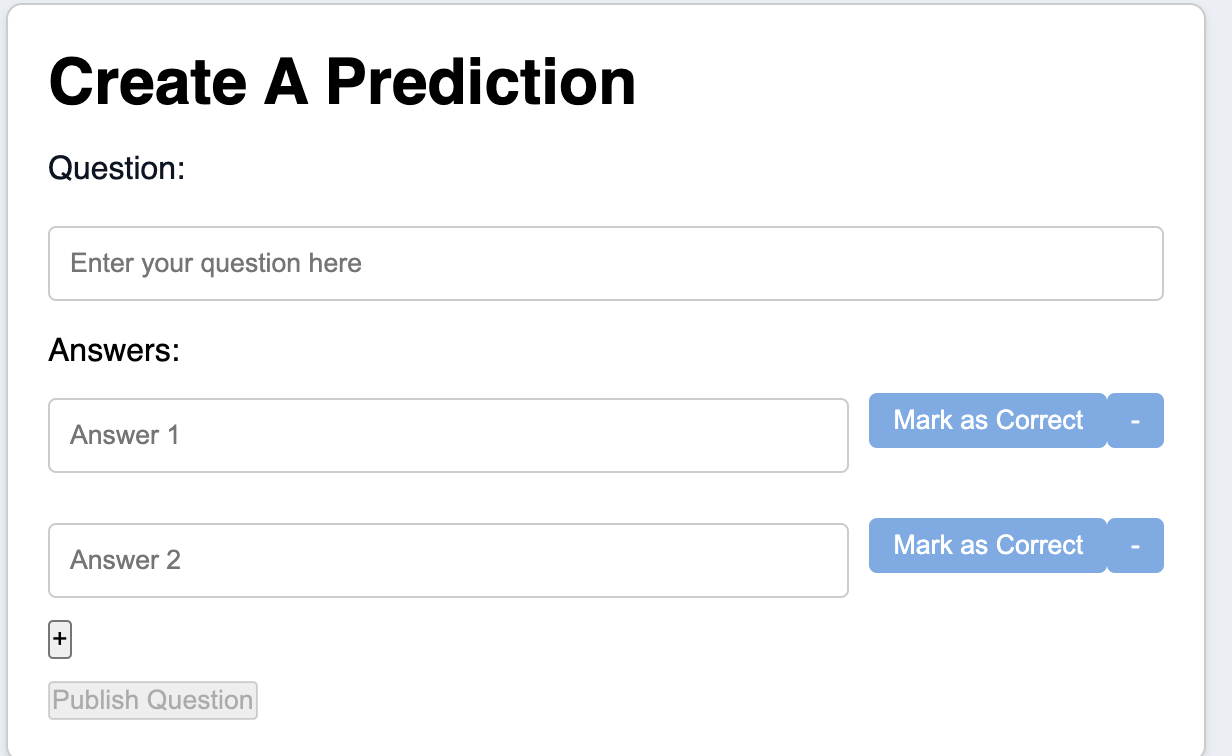Screen dimensions: 1232x756
Task: Mark Answer 2 as correct
Action: [x=988, y=545]
